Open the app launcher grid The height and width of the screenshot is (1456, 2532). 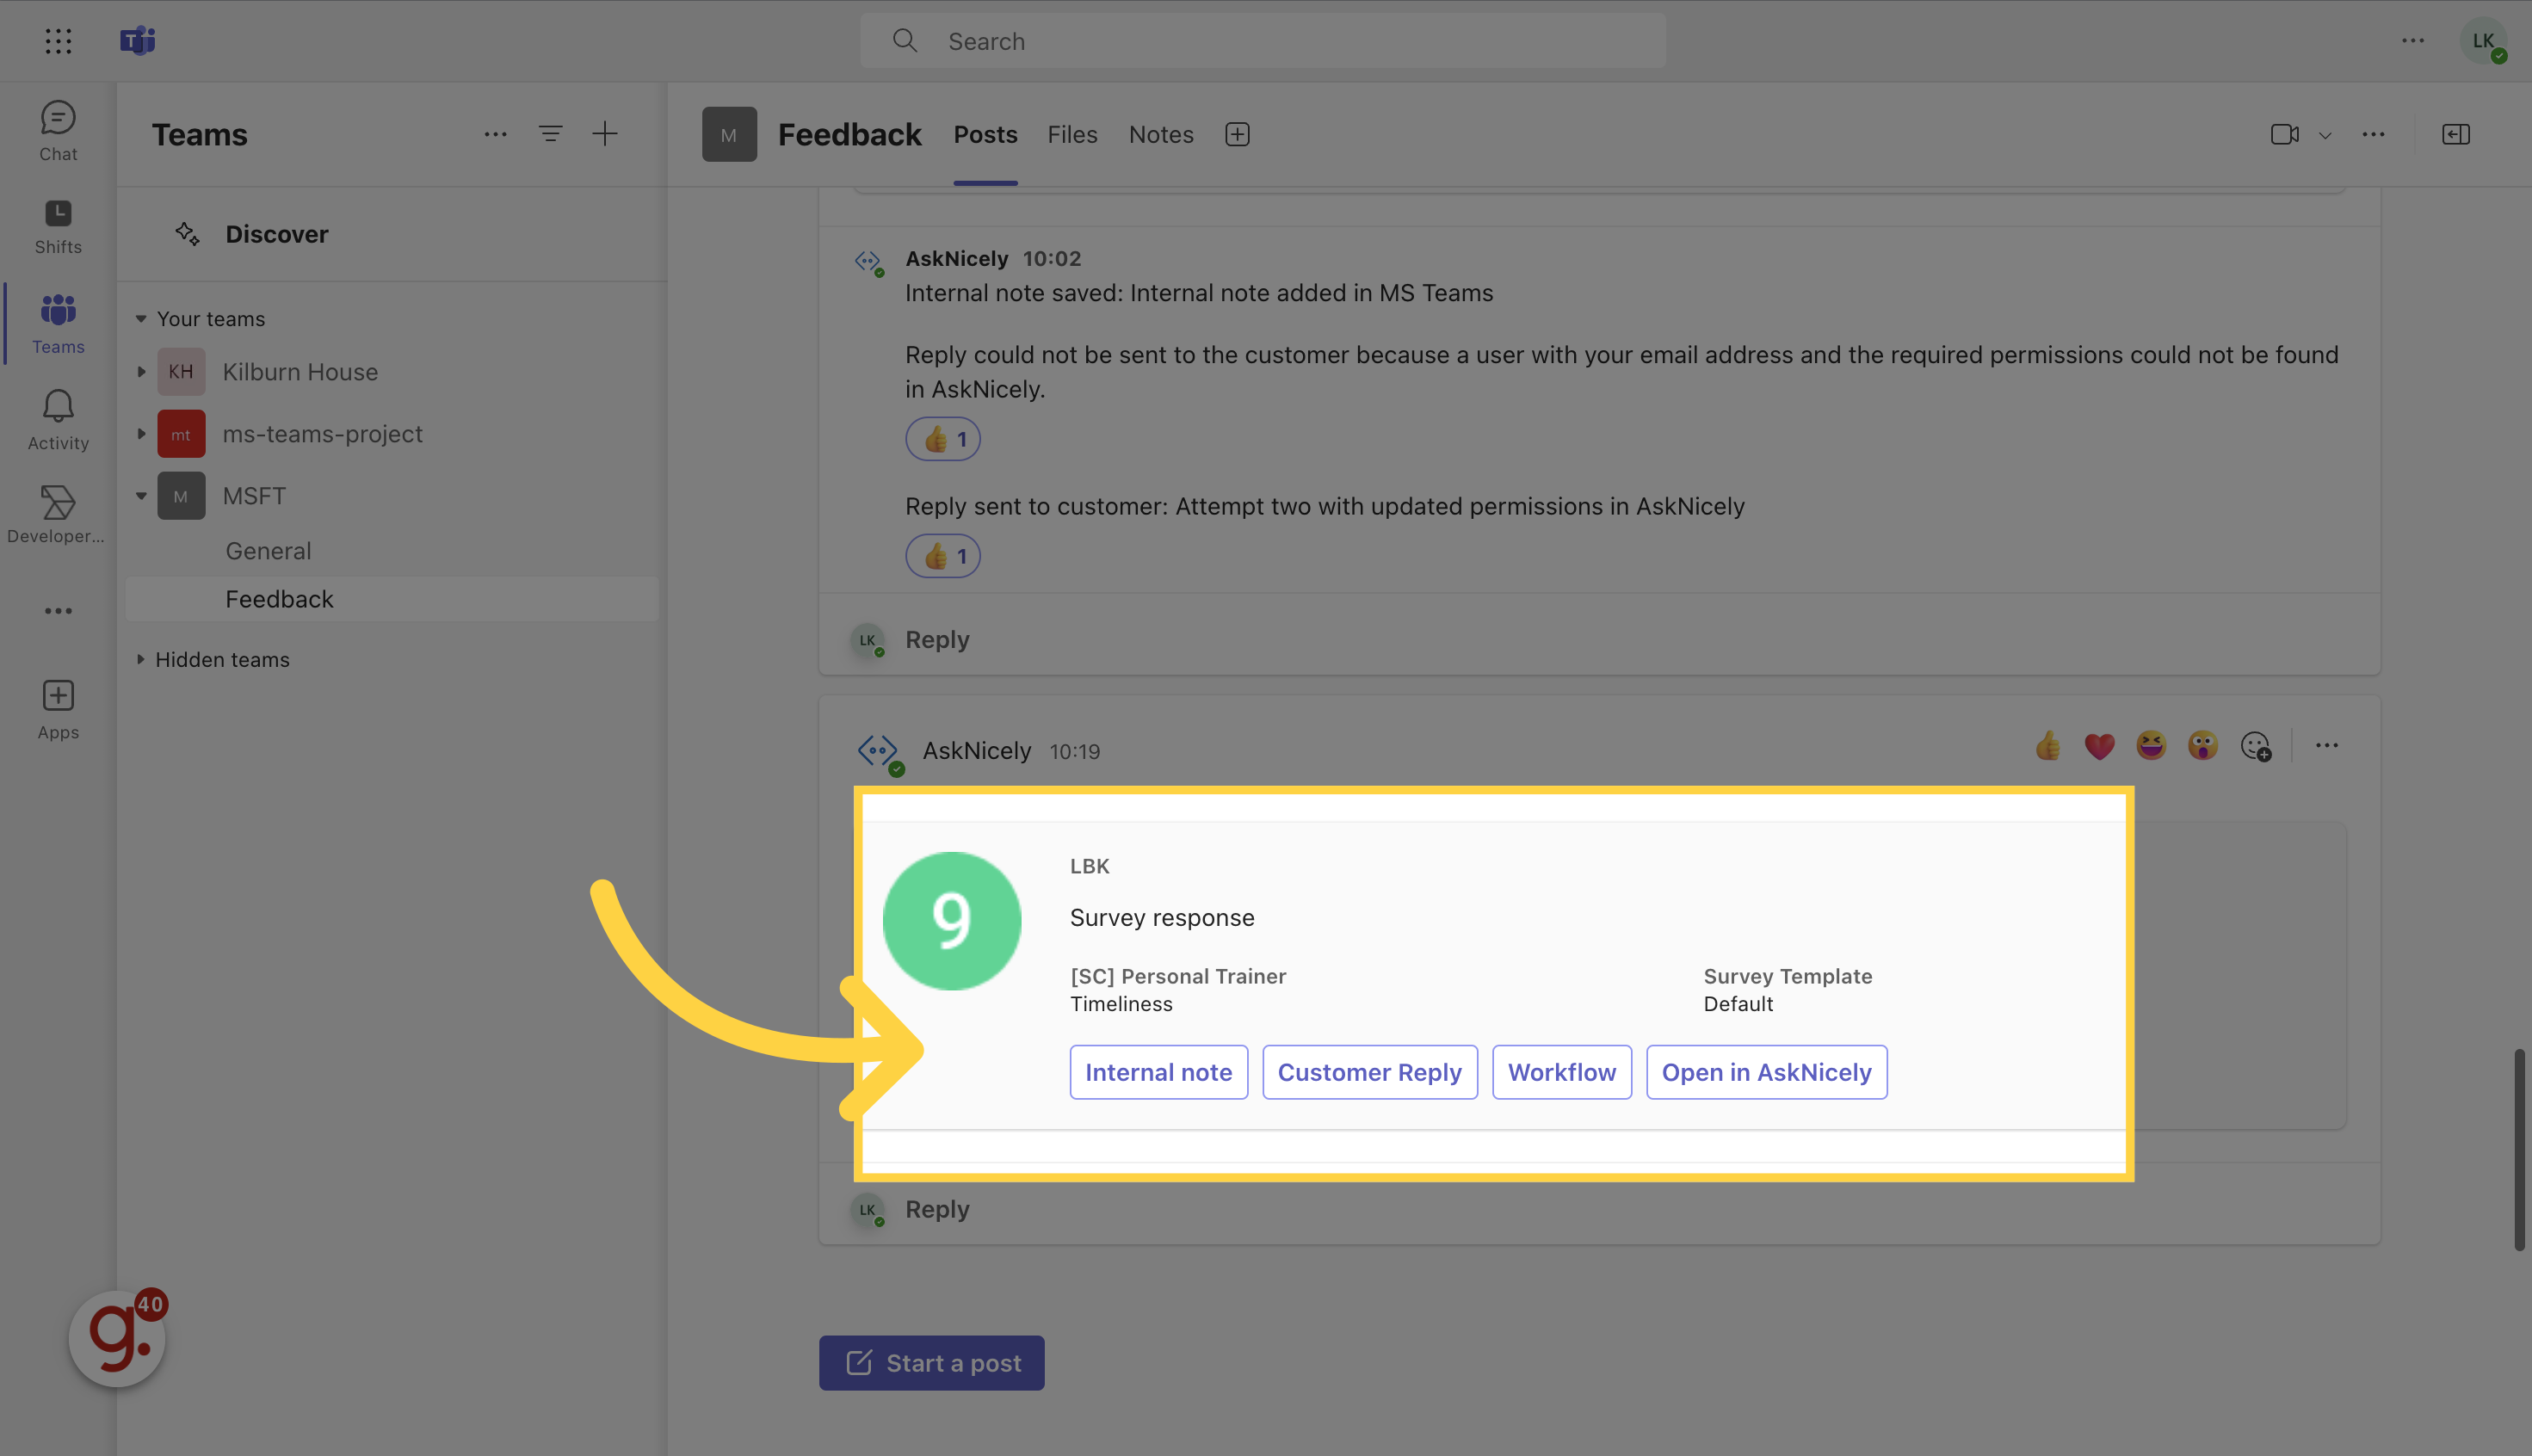[x=58, y=41]
